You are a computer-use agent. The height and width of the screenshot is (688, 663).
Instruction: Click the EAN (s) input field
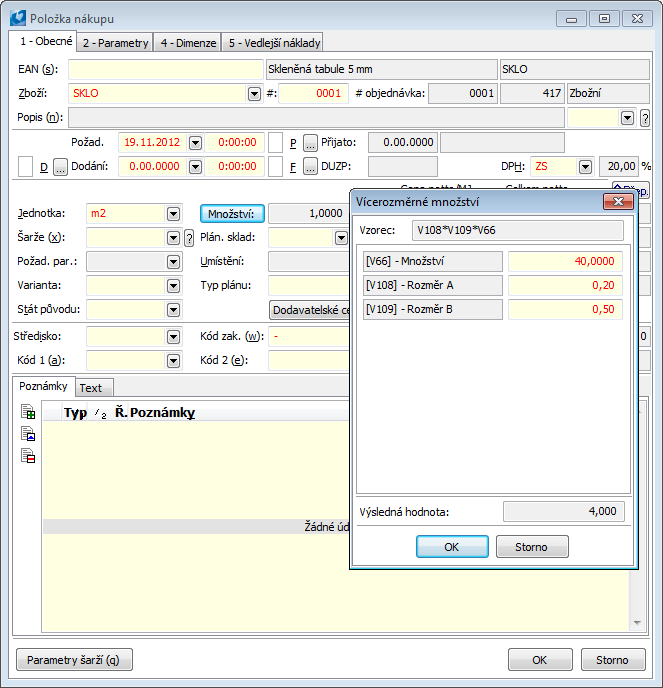(166, 69)
